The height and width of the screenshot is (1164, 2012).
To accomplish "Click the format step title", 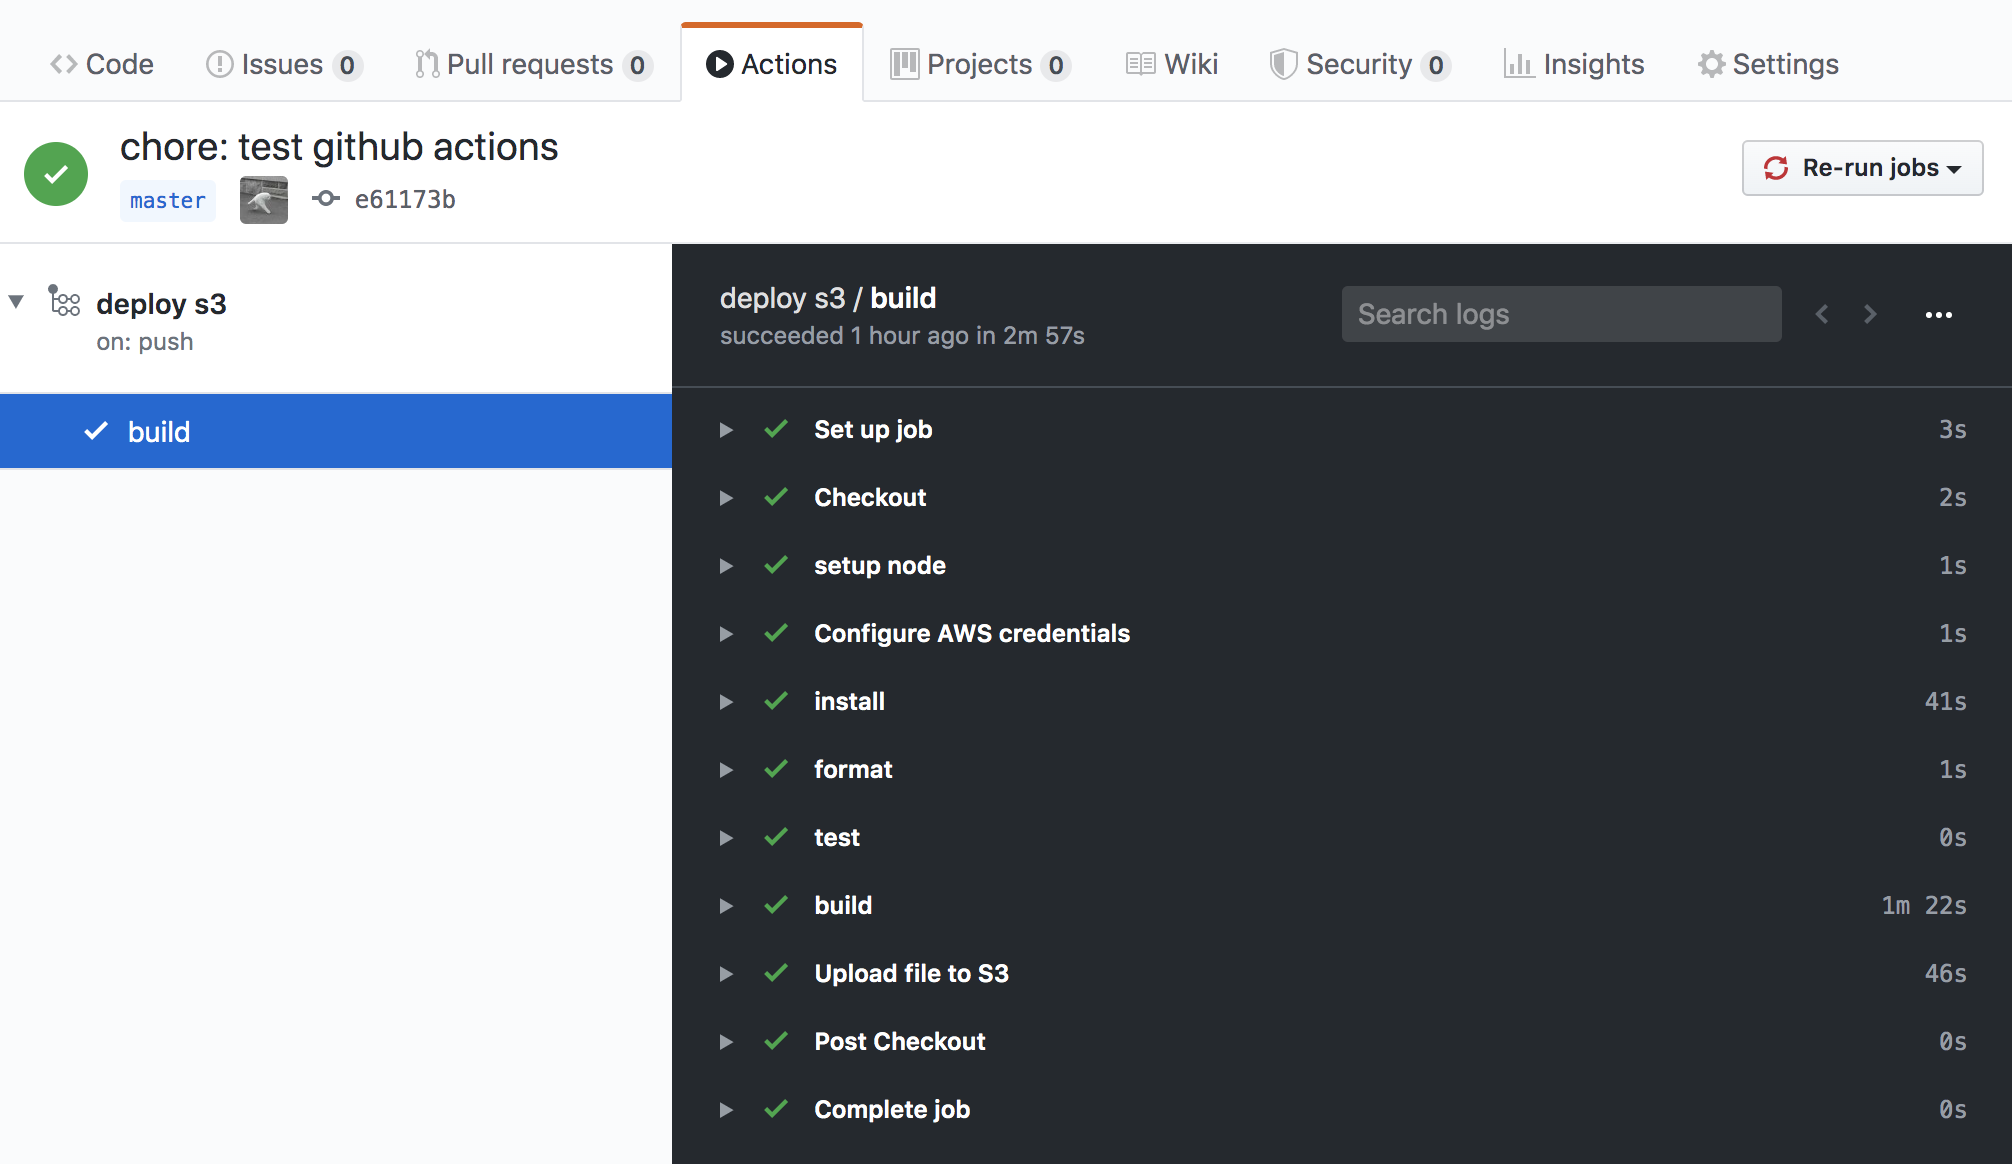I will pyautogui.click(x=853, y=770).
